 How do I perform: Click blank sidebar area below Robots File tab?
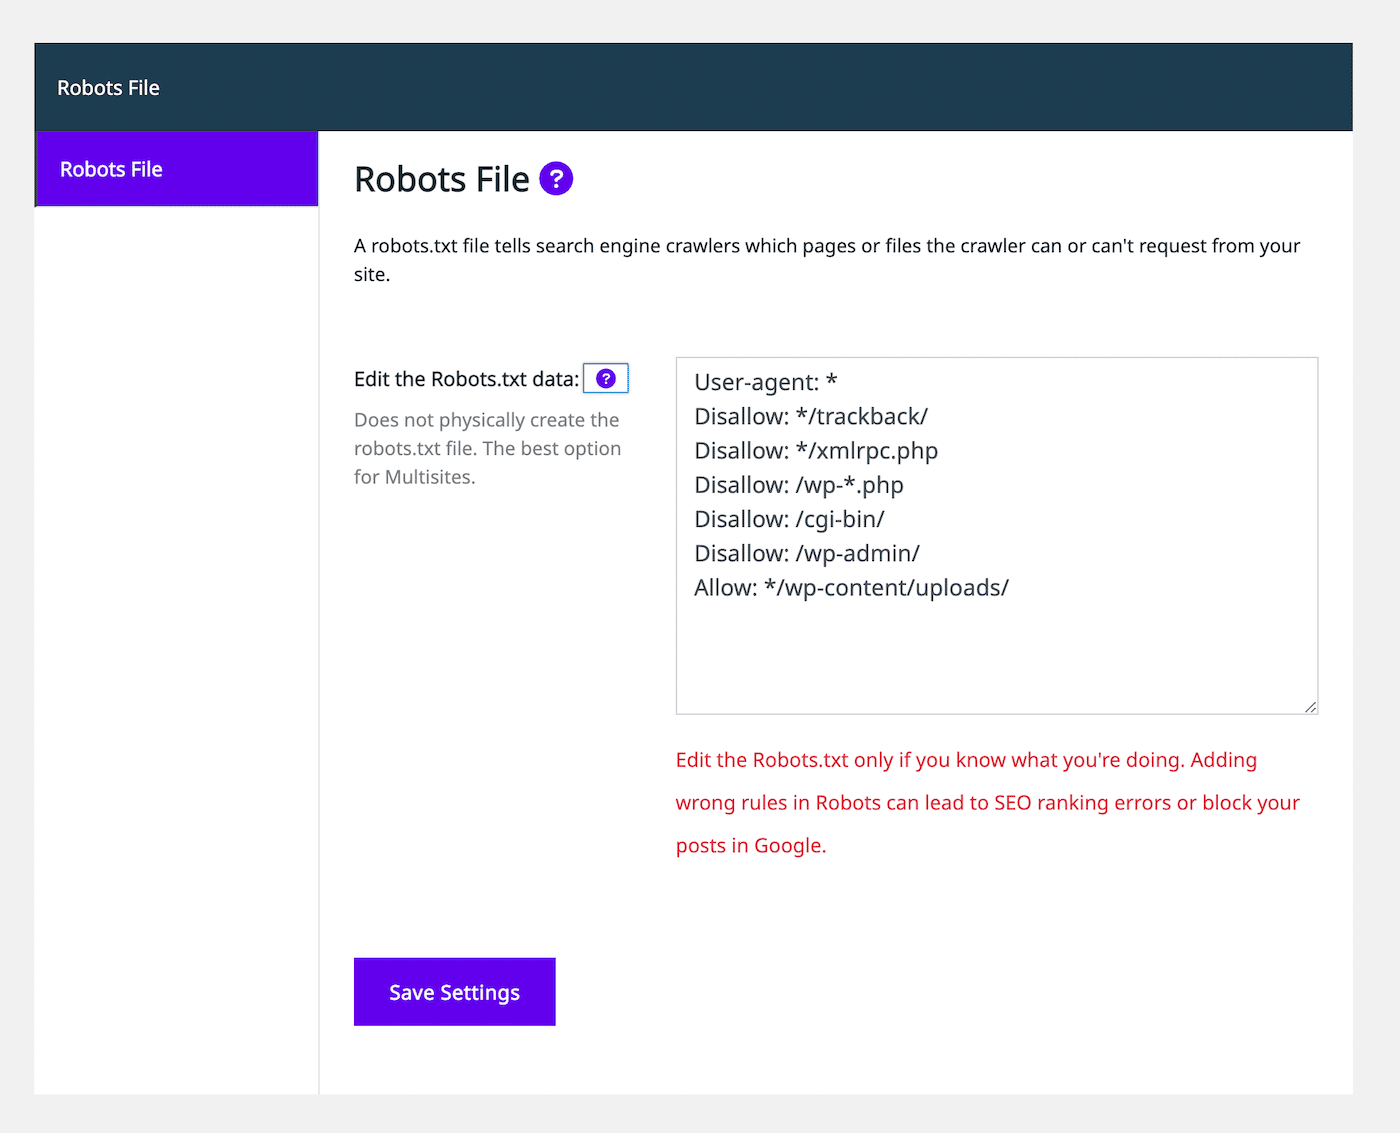coord(176,600)
